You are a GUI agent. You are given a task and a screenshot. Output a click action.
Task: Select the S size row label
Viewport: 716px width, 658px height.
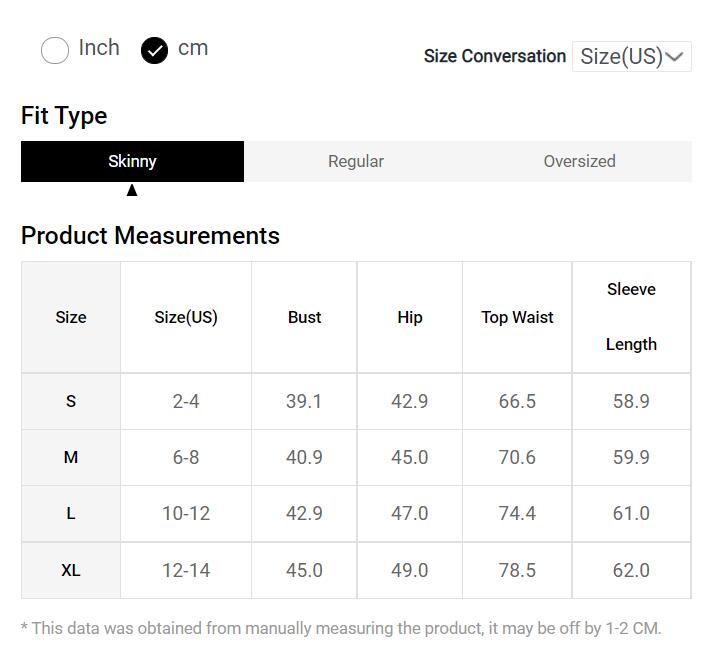(x=71, y=401)
